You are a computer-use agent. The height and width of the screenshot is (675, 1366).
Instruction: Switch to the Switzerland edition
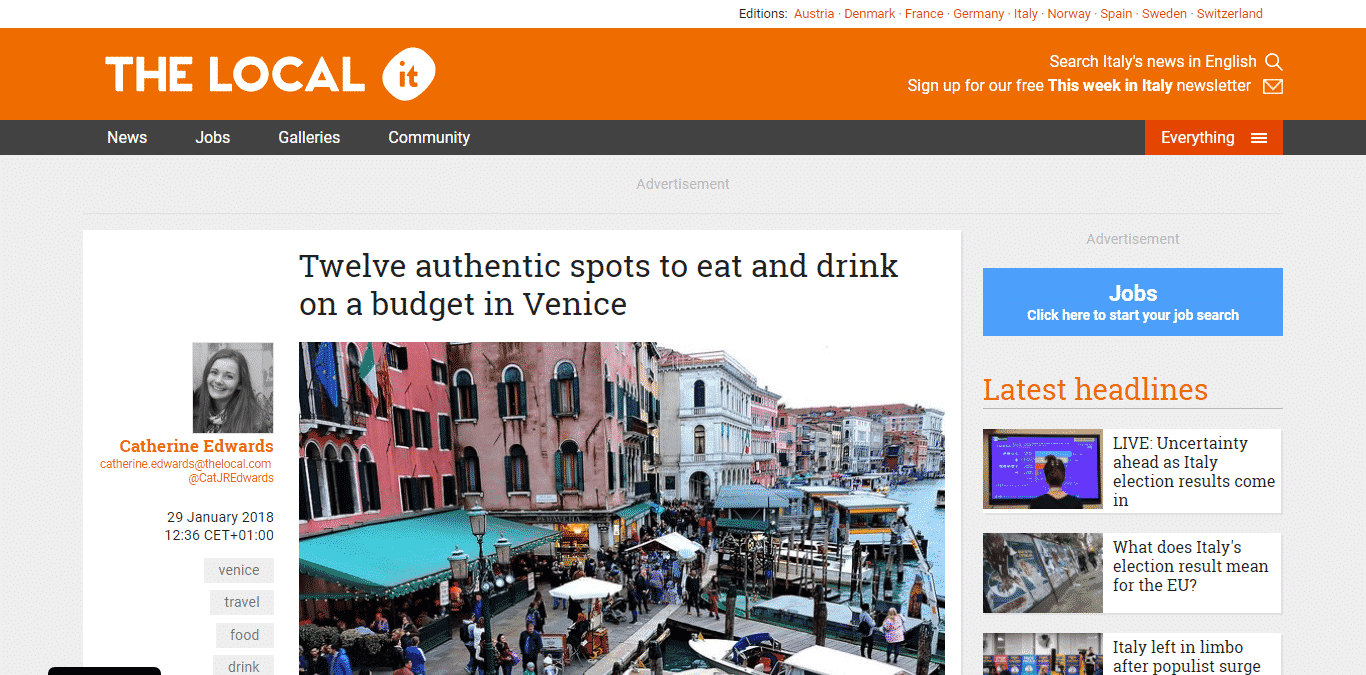pos(1230,14)
